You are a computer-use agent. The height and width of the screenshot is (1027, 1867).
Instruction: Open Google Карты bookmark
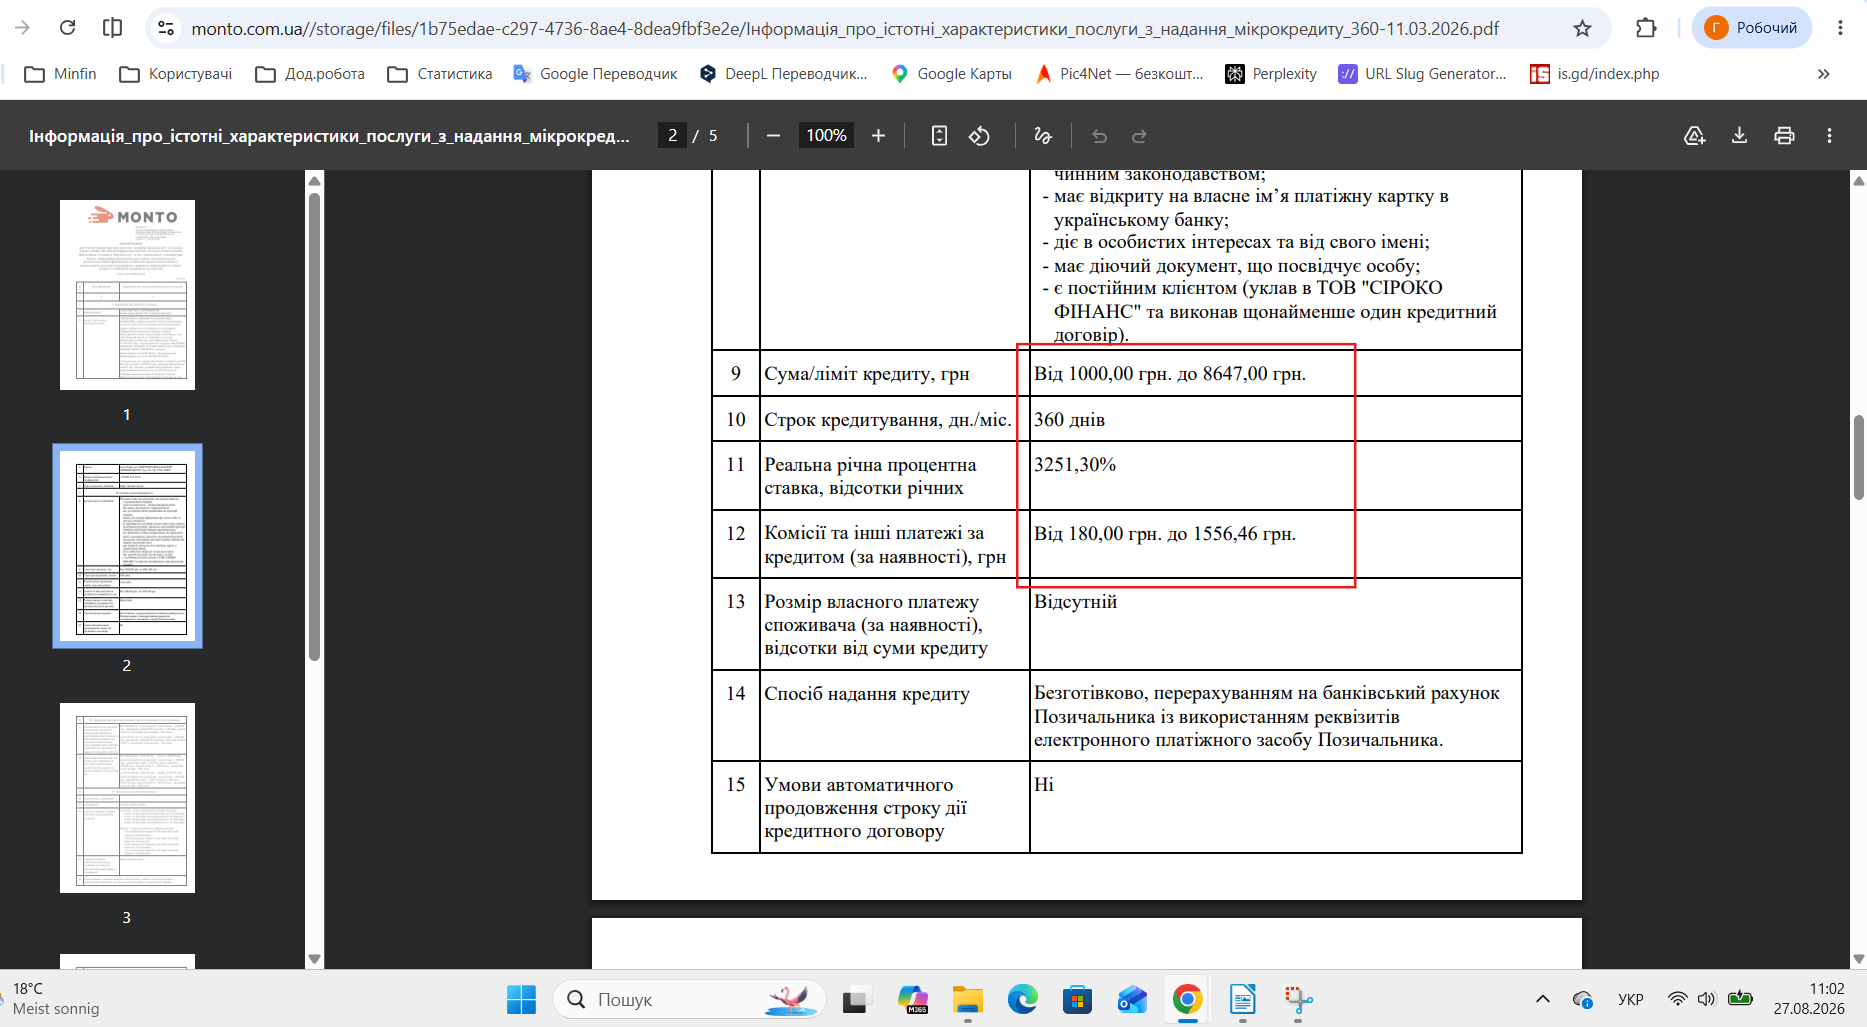click(x=952, y=74)
